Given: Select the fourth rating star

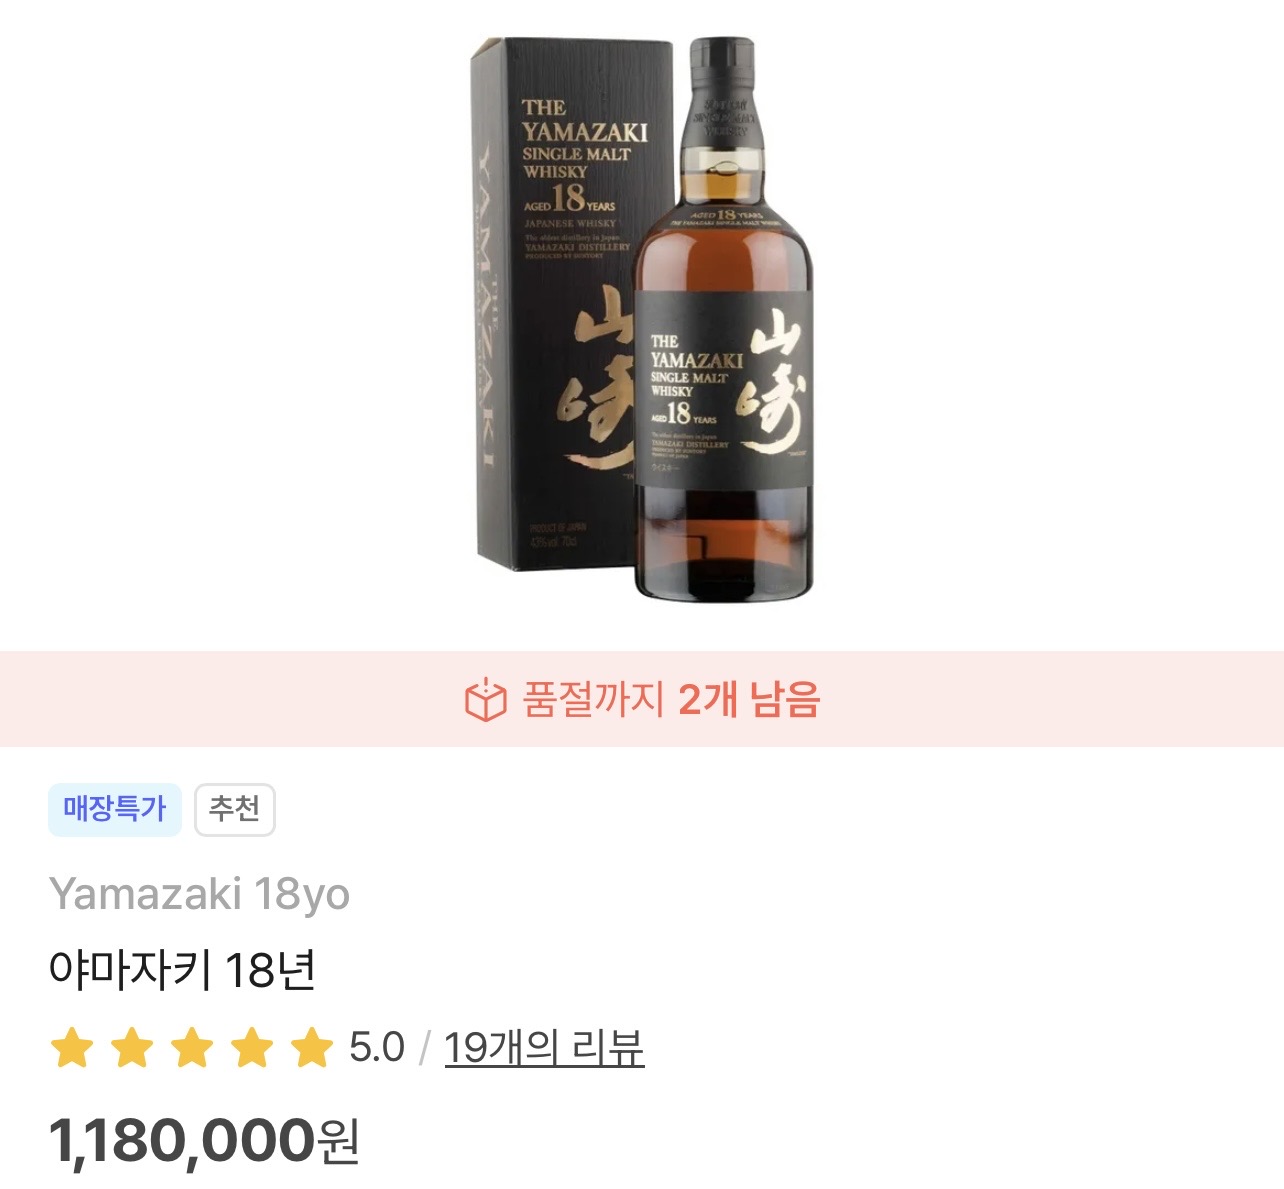Looking at the screenshot, I should [x=252, y=1048].
